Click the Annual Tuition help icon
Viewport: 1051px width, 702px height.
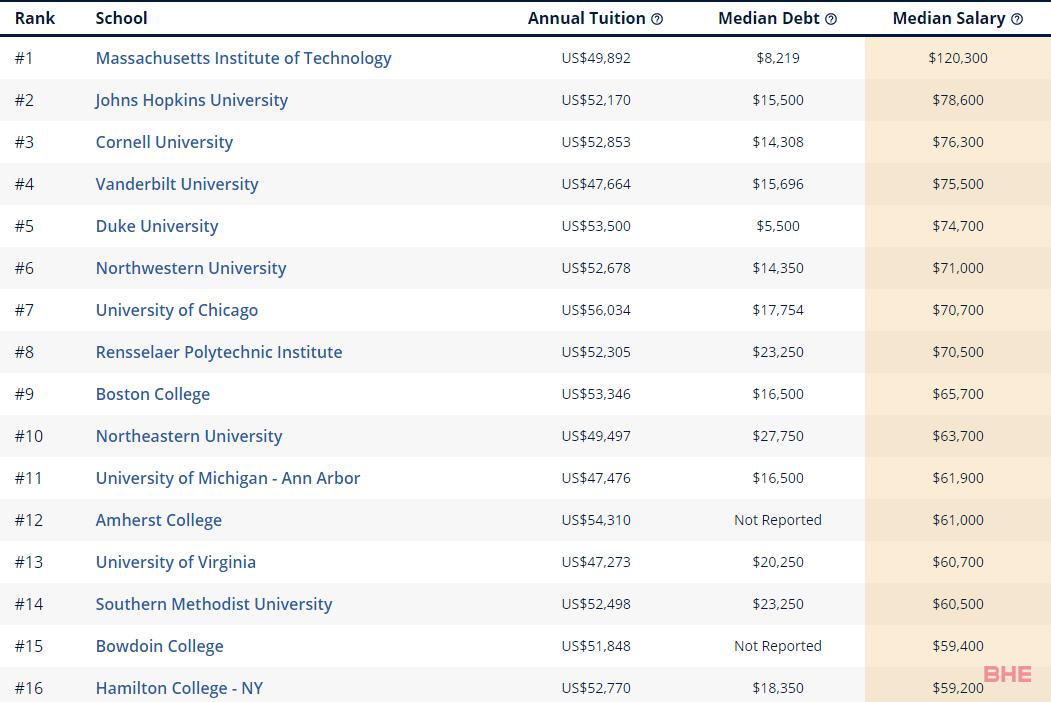657,19
